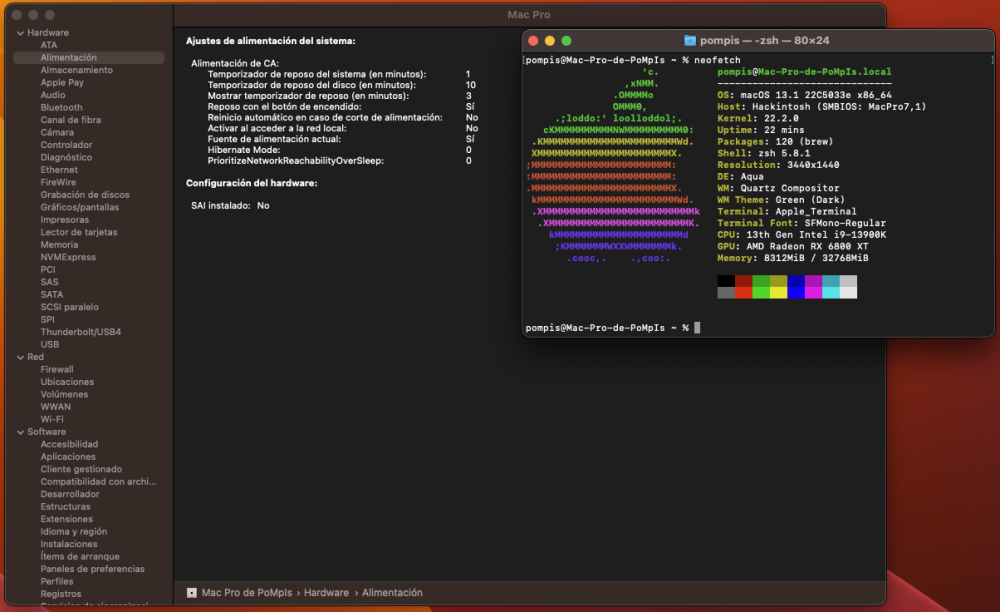Screen dimensions: 1000x612
Task: Open Impresoras in the sidebar
Action: [64, 219]
